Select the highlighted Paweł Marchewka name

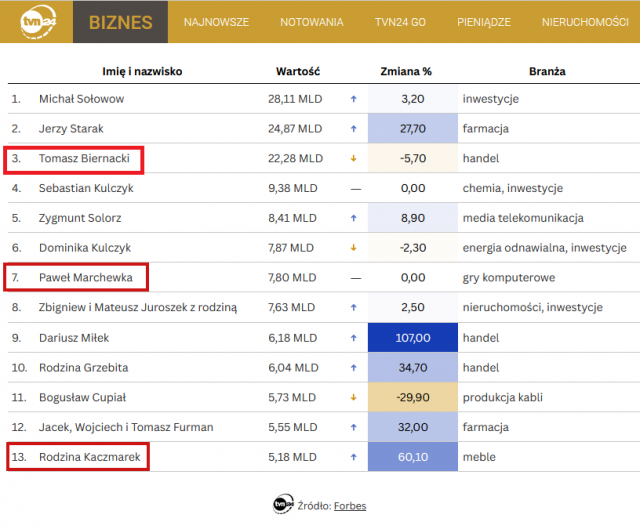point(86,278)
